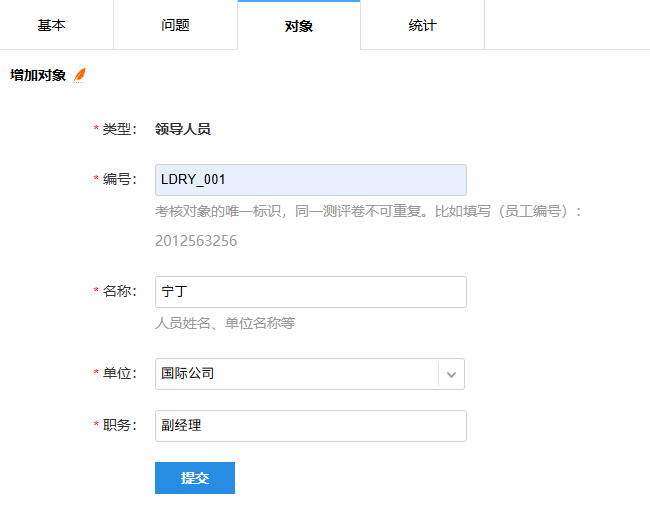
Task: Click the 单位 field label
Action: pos(119,374)
